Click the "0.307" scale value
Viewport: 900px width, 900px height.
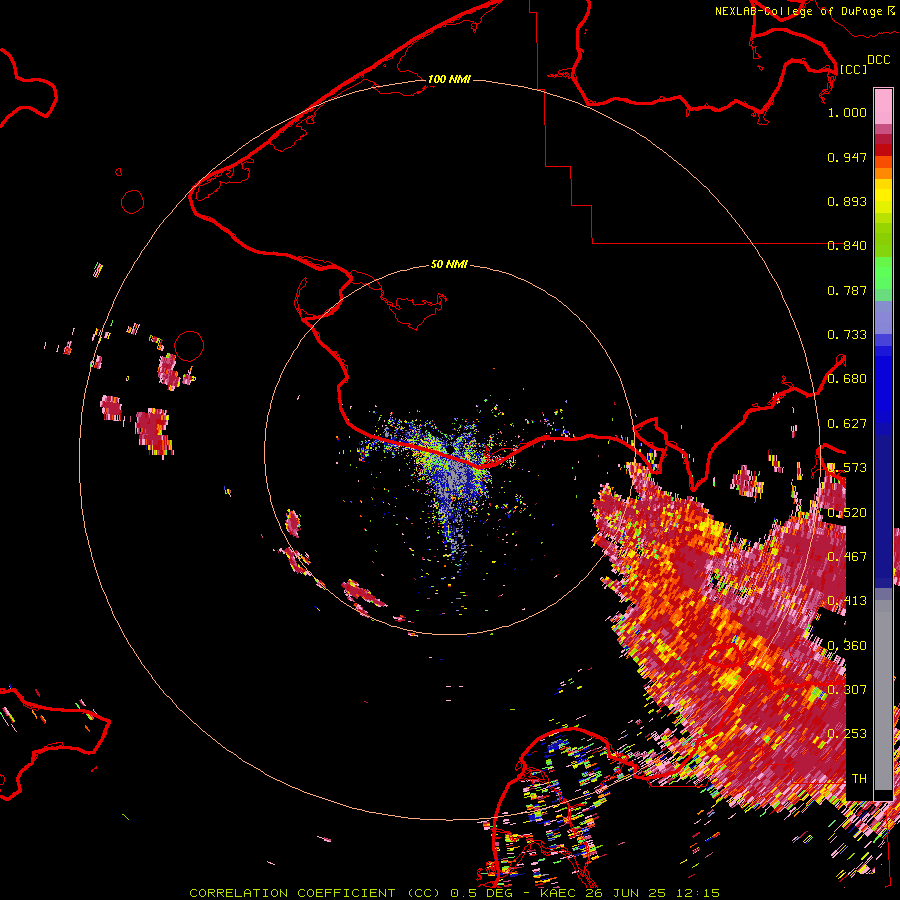[x=847, y=689]
